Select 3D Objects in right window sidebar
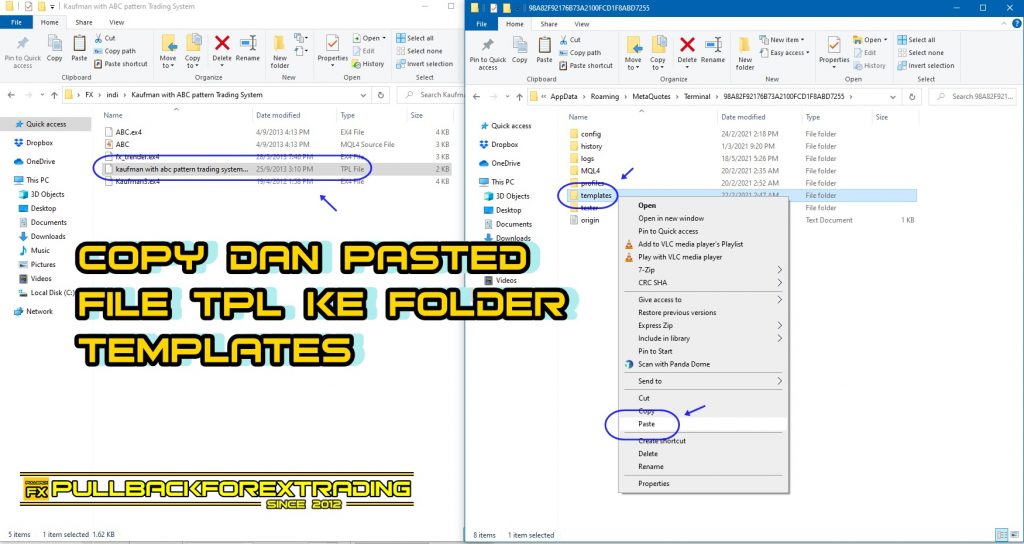The width and height of the screenshot is (1024, 544). point(507,196)
